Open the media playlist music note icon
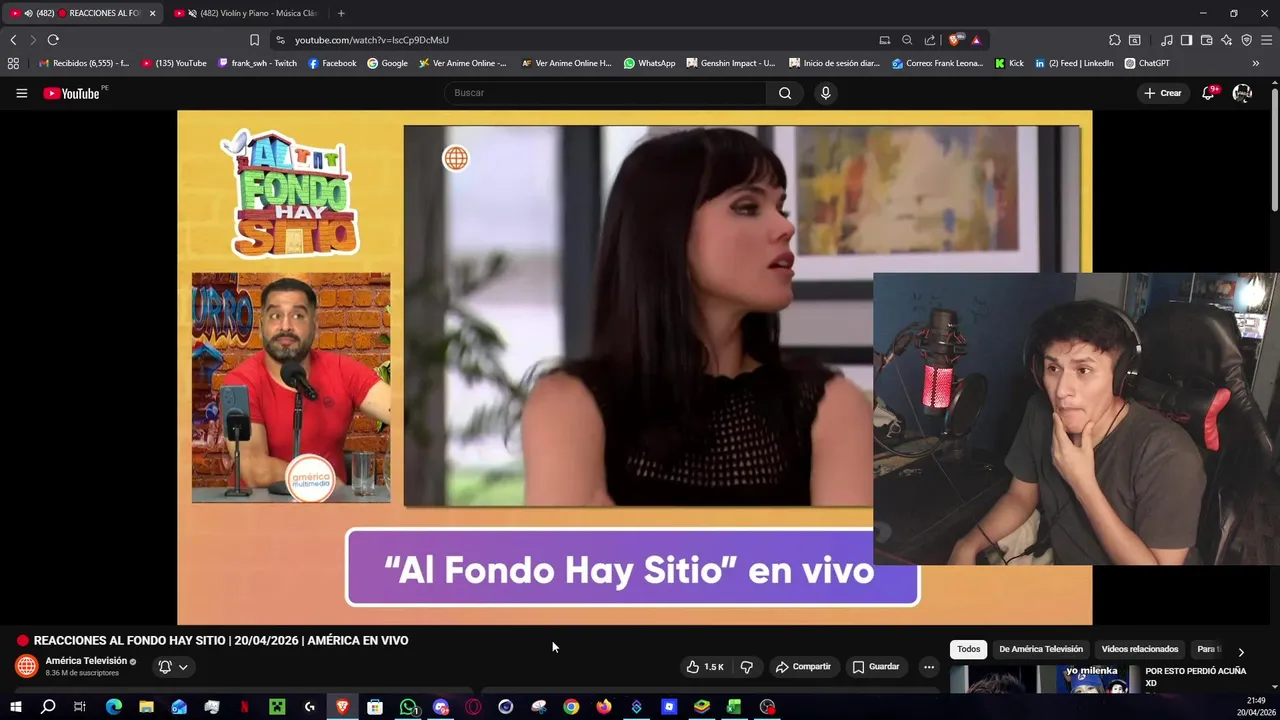The height and width of the screenshot is (720, 1280). [1167, 40]
